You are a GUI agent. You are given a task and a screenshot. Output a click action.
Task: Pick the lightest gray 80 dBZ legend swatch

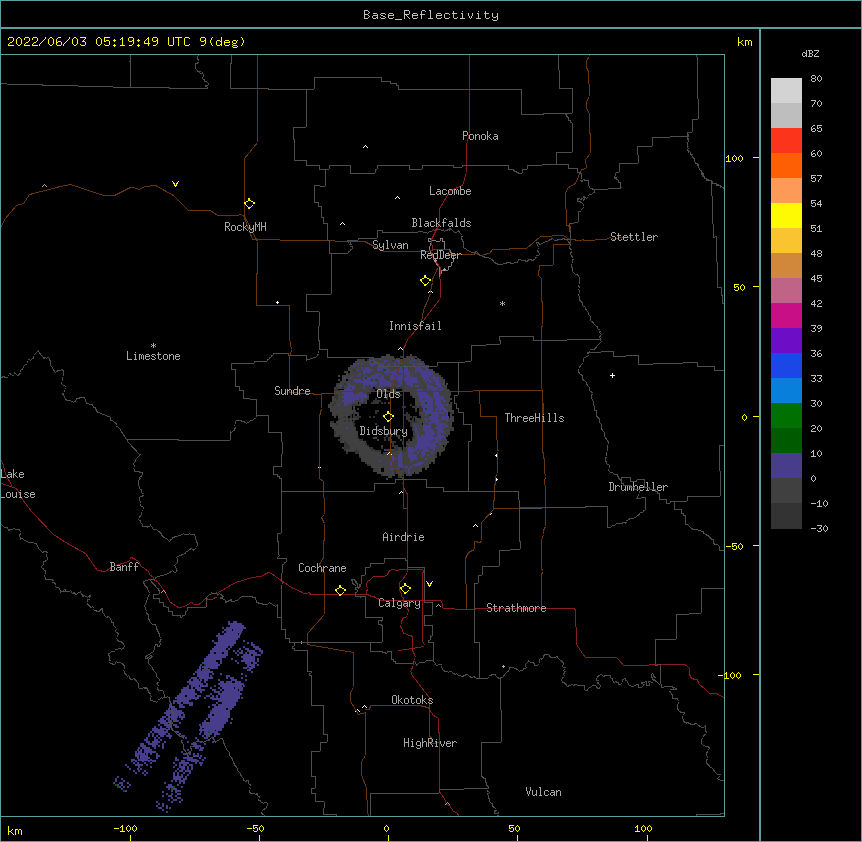(x=786, y=90)
